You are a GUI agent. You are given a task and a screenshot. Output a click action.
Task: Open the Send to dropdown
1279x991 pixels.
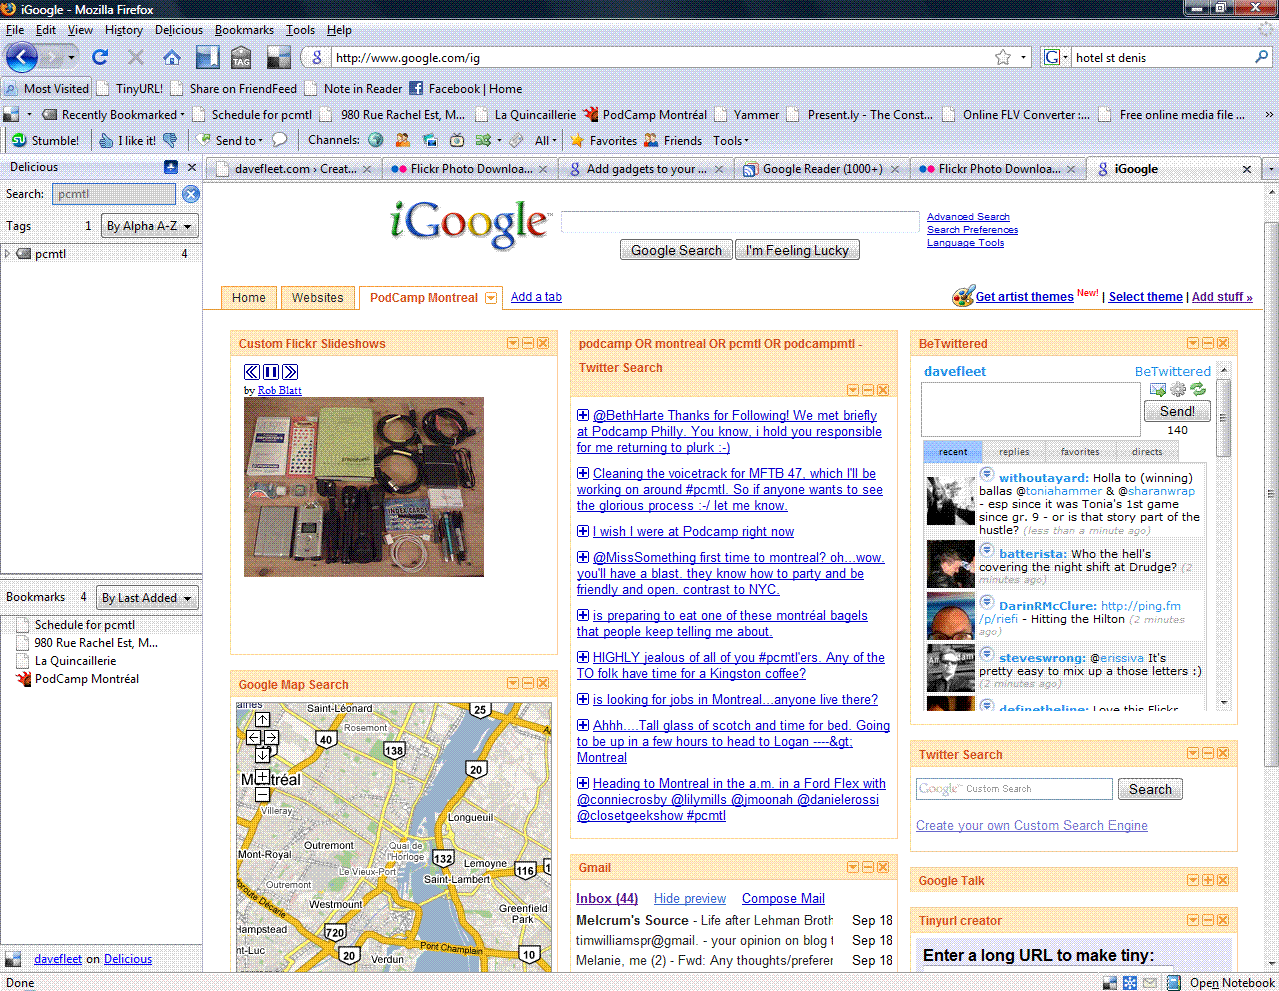[x=231, y=140]
